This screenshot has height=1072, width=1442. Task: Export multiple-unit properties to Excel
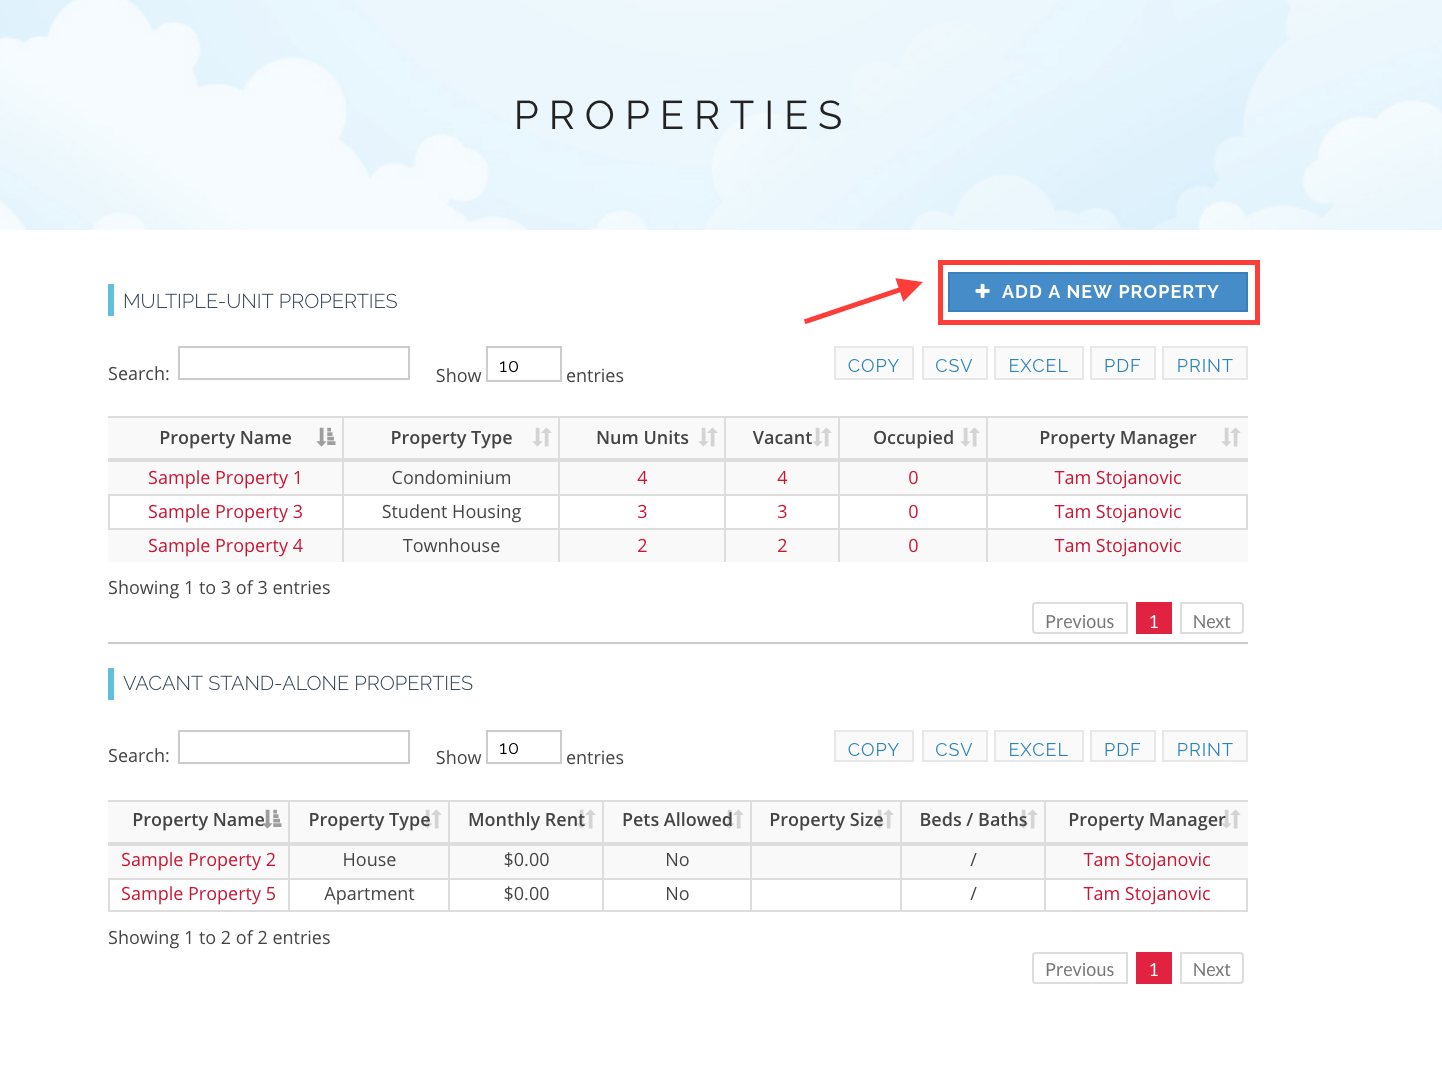(1038, 364)
